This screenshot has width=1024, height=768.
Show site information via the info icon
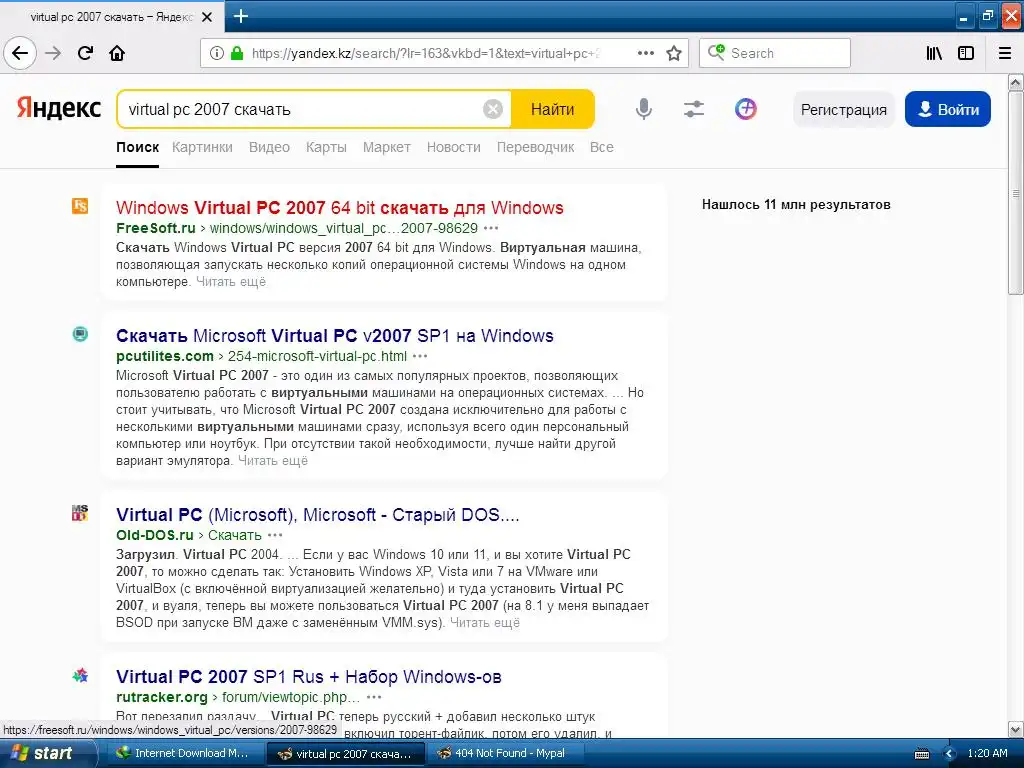217,53
